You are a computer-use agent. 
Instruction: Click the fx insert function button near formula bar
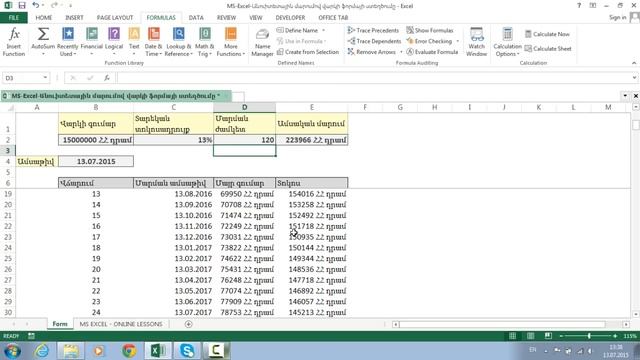[107, 78]
